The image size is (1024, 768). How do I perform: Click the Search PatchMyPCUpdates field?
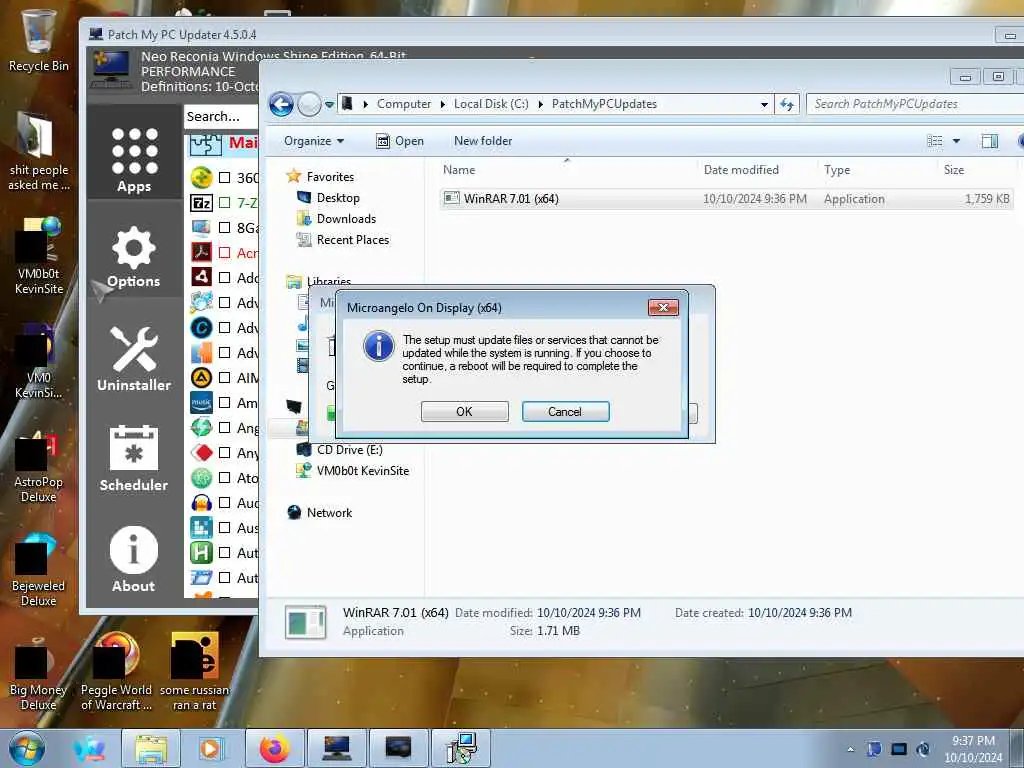click(x=914, y=104)
